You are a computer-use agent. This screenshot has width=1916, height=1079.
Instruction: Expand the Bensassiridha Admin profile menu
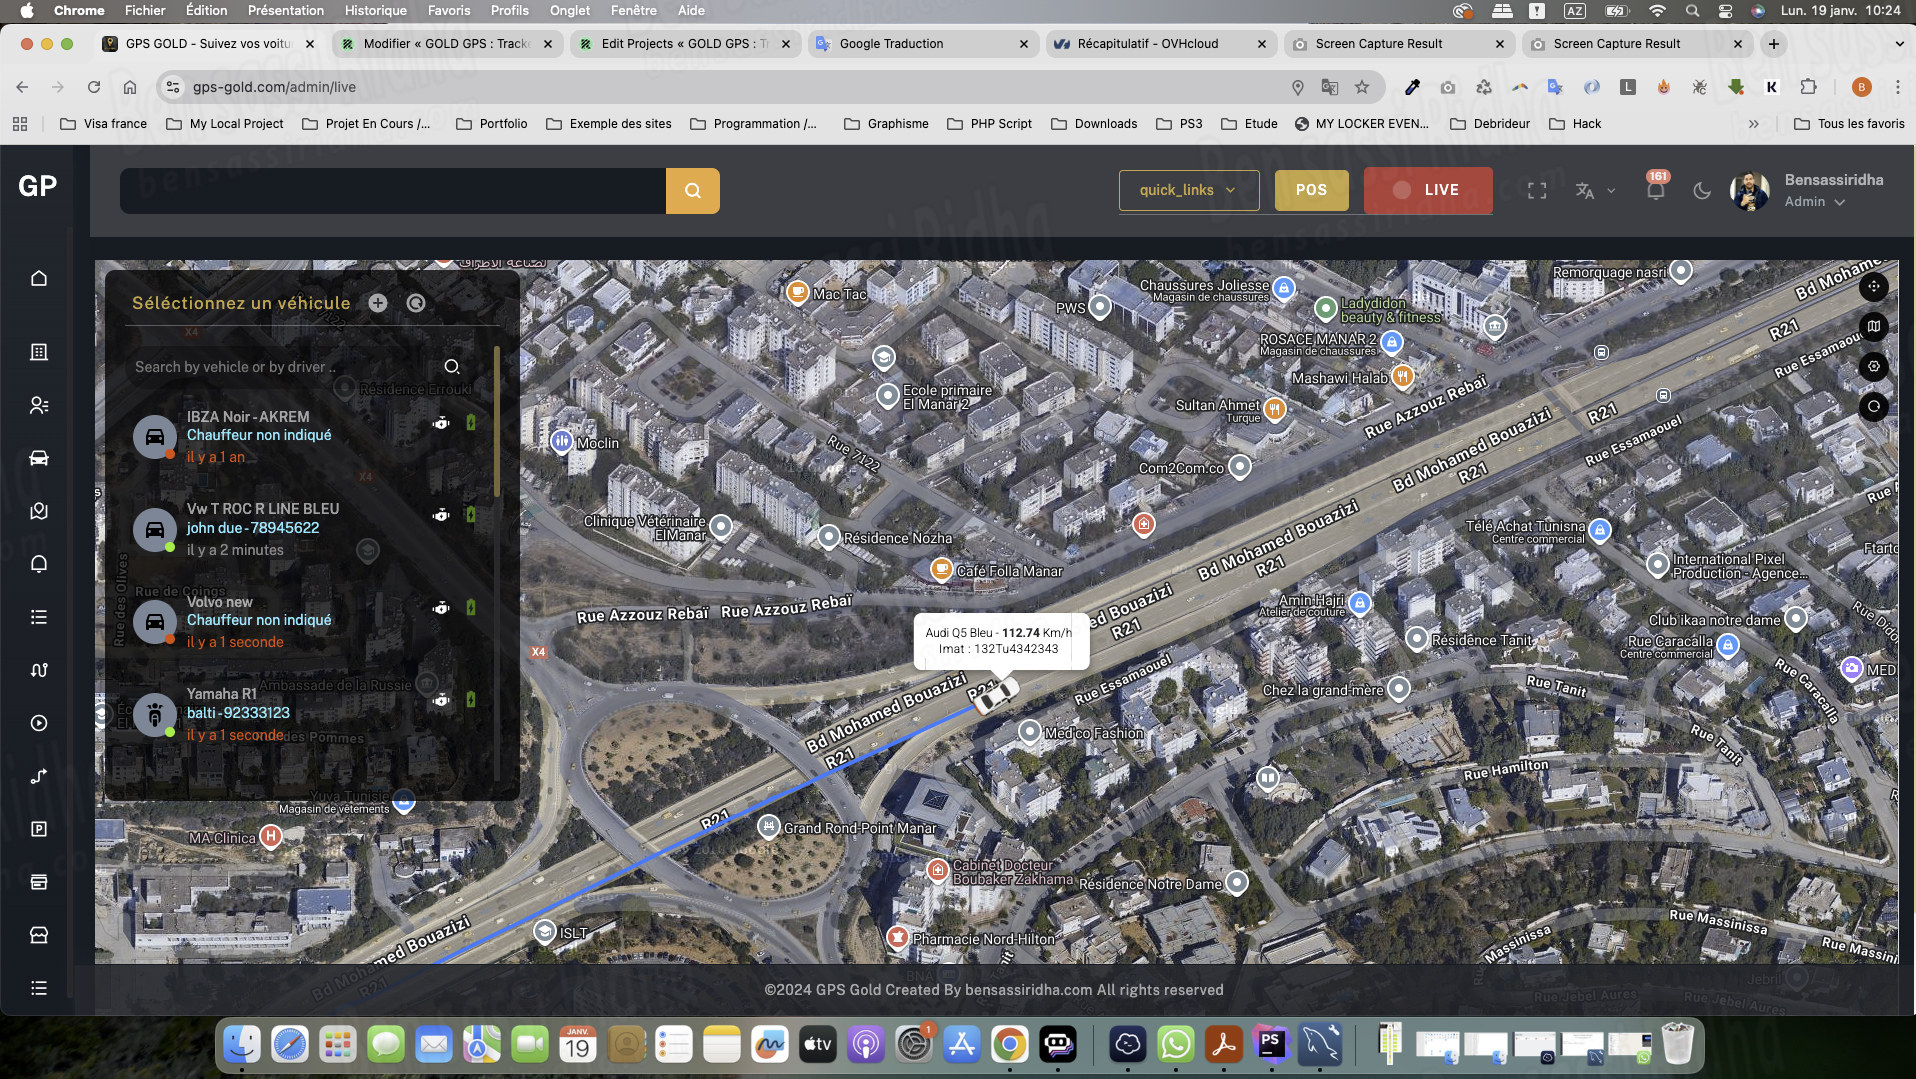tap(1814, 190)
